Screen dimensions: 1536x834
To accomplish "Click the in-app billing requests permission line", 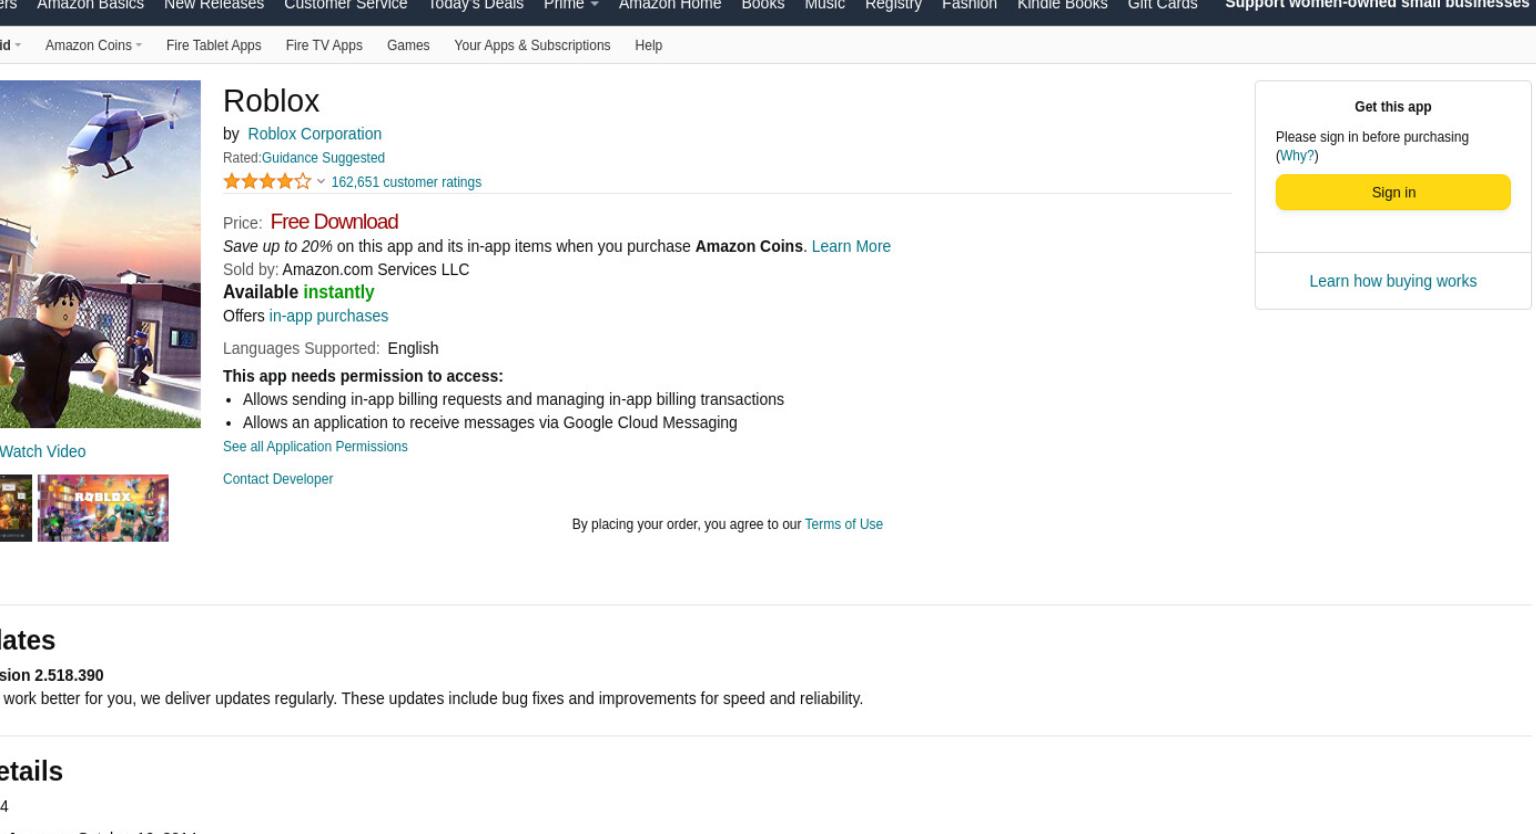I will pyautogui.click(x=513, y=400).
